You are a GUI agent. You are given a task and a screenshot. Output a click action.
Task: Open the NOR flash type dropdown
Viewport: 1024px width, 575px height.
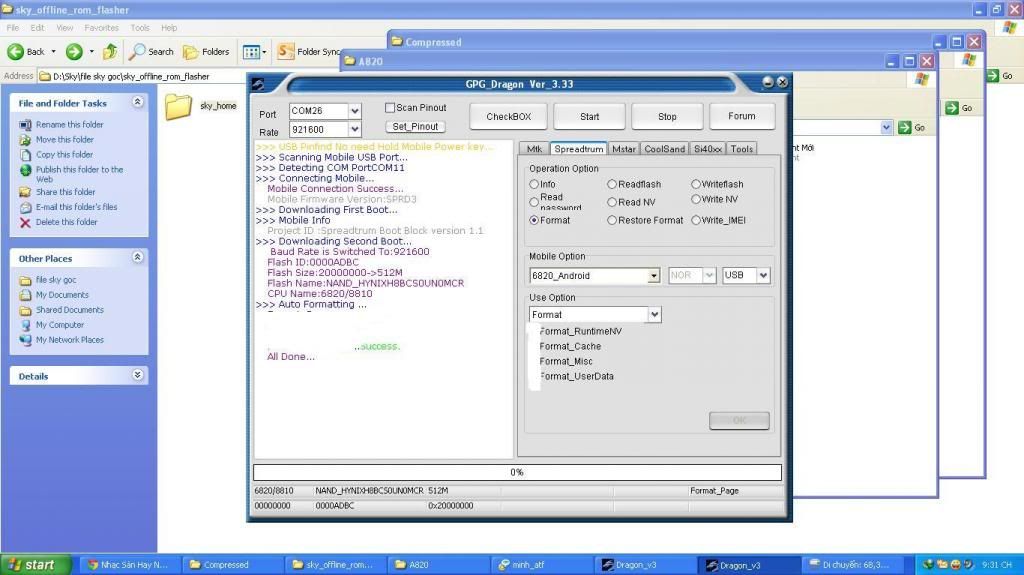click(709, 275)
